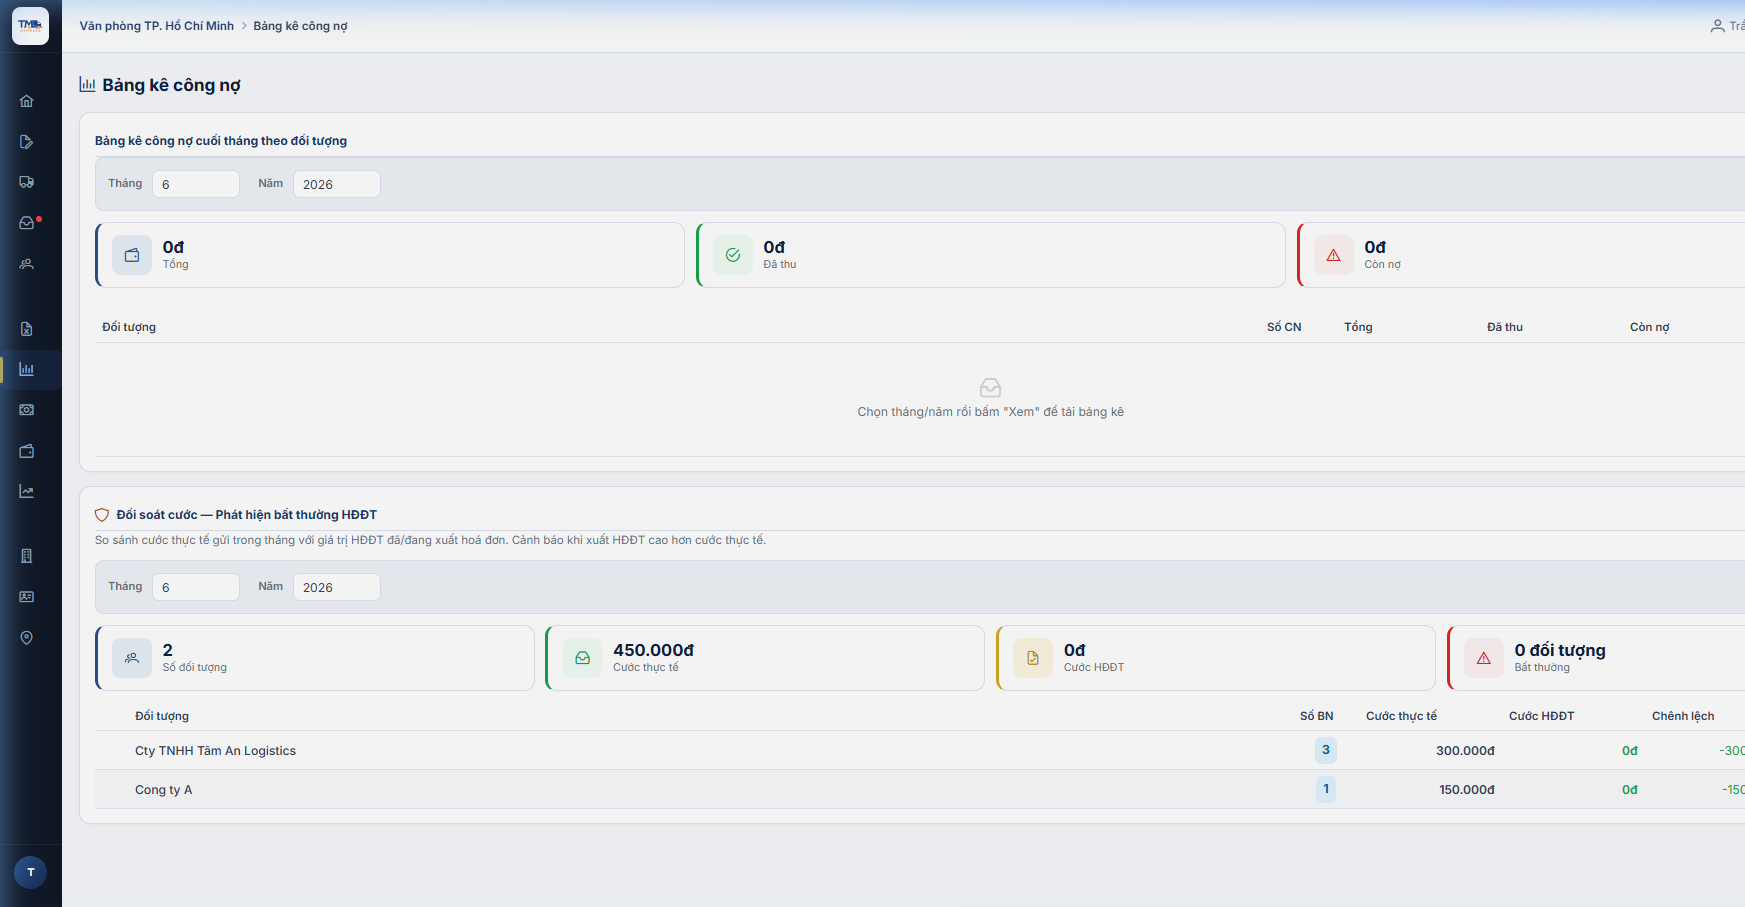Image resolution: width=1745 pixels, height=907 pixels.
Task: Open the customers group sidebar icon
Action: 27,264
